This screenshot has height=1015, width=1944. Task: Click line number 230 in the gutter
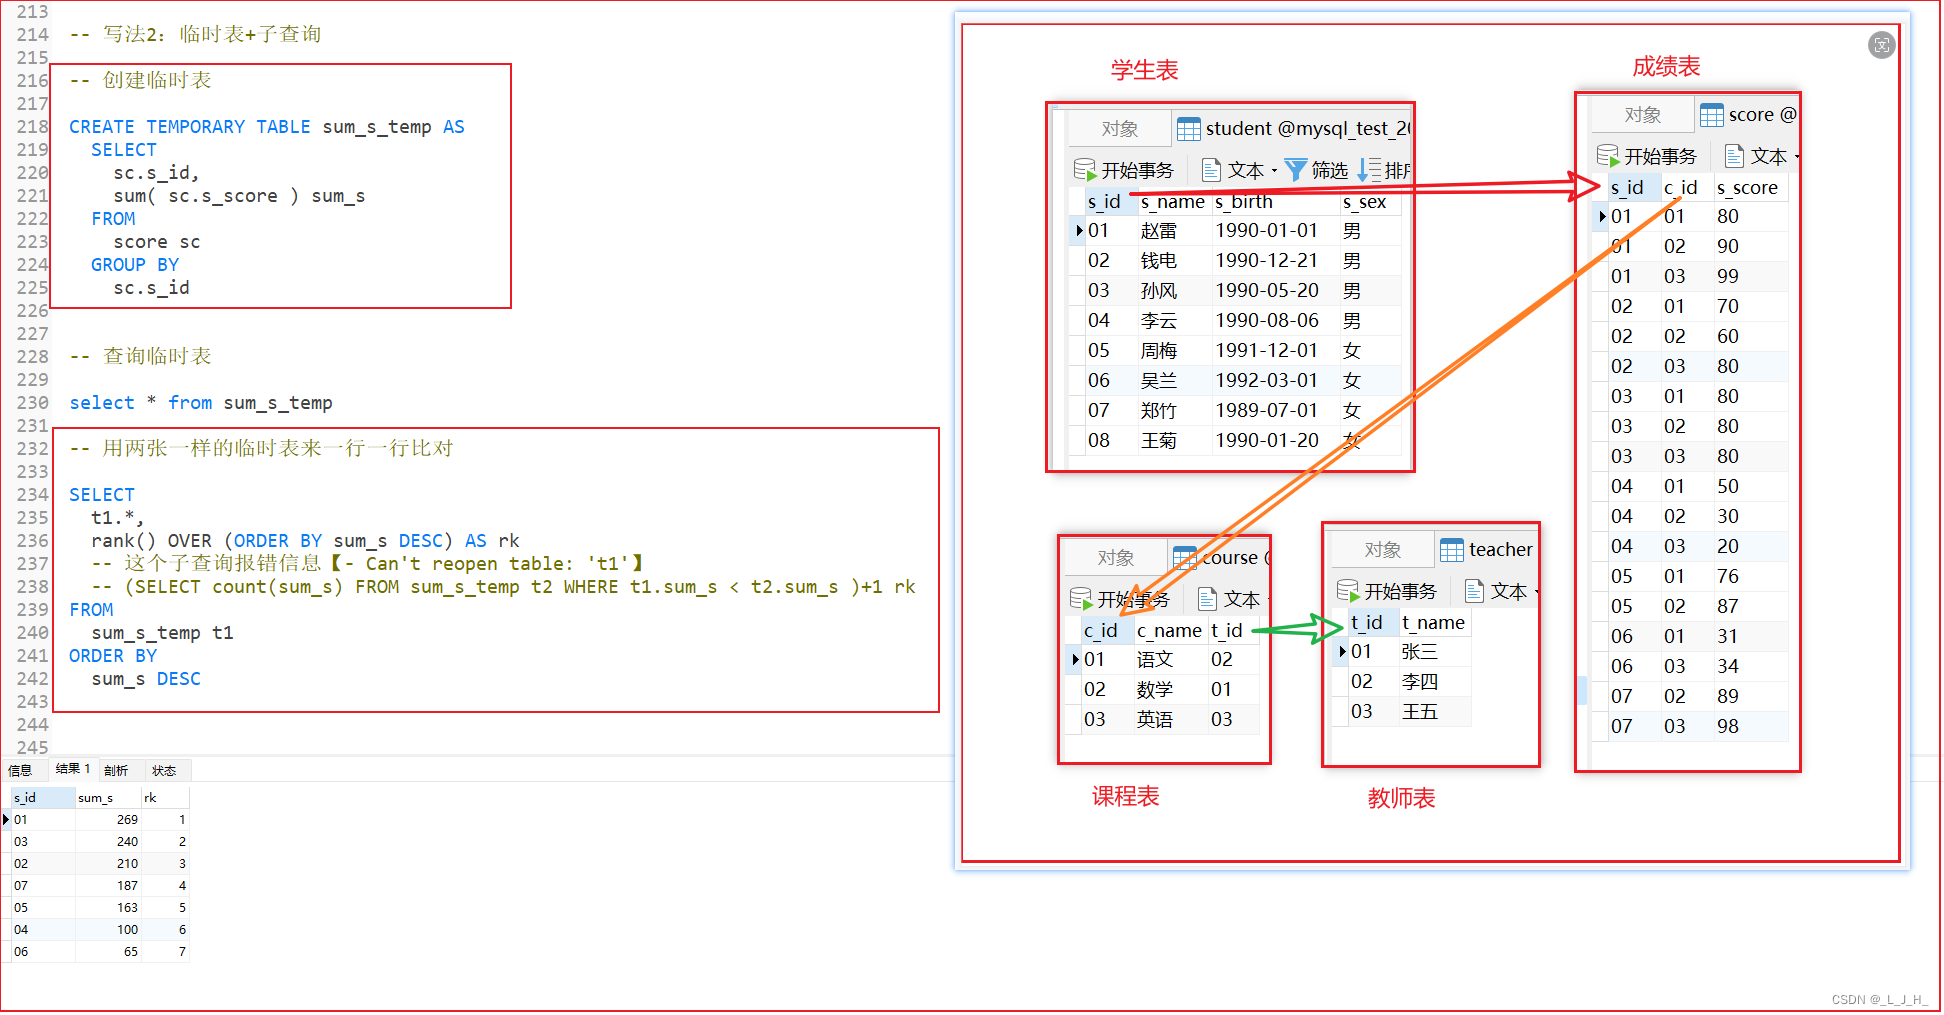tap(32, 403)
